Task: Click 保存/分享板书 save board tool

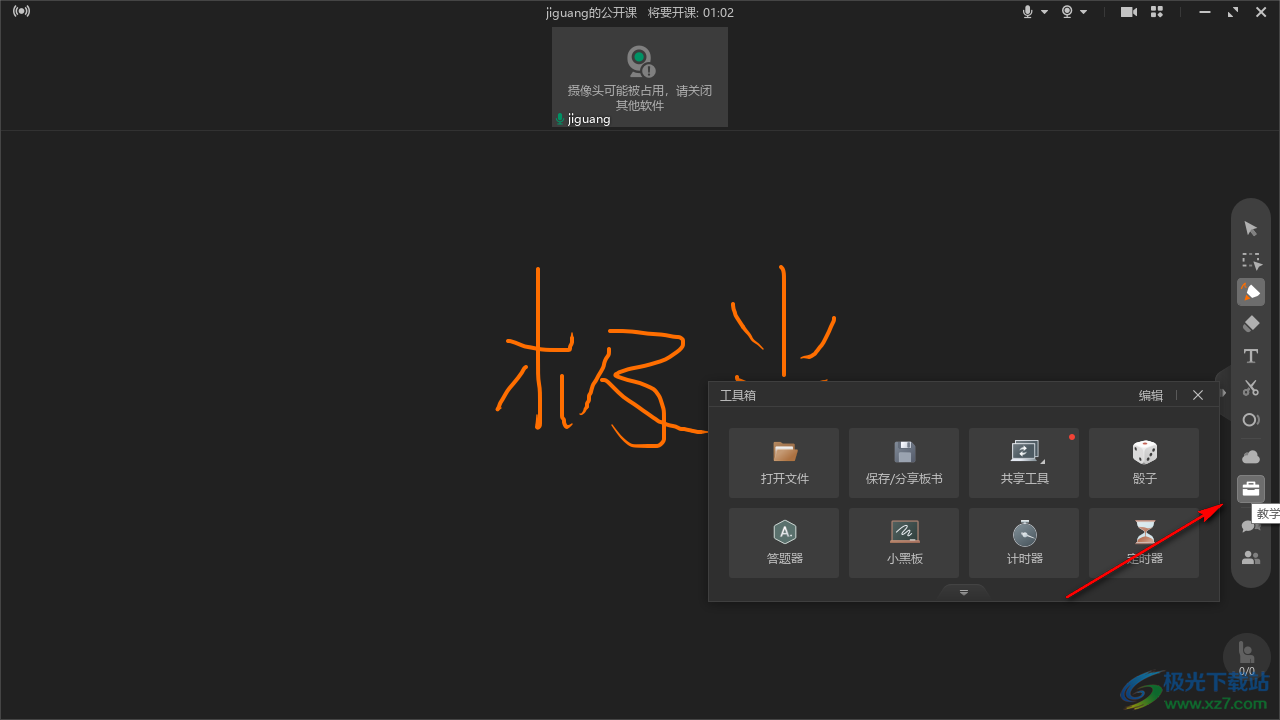Action: click(x=904, y=463)
